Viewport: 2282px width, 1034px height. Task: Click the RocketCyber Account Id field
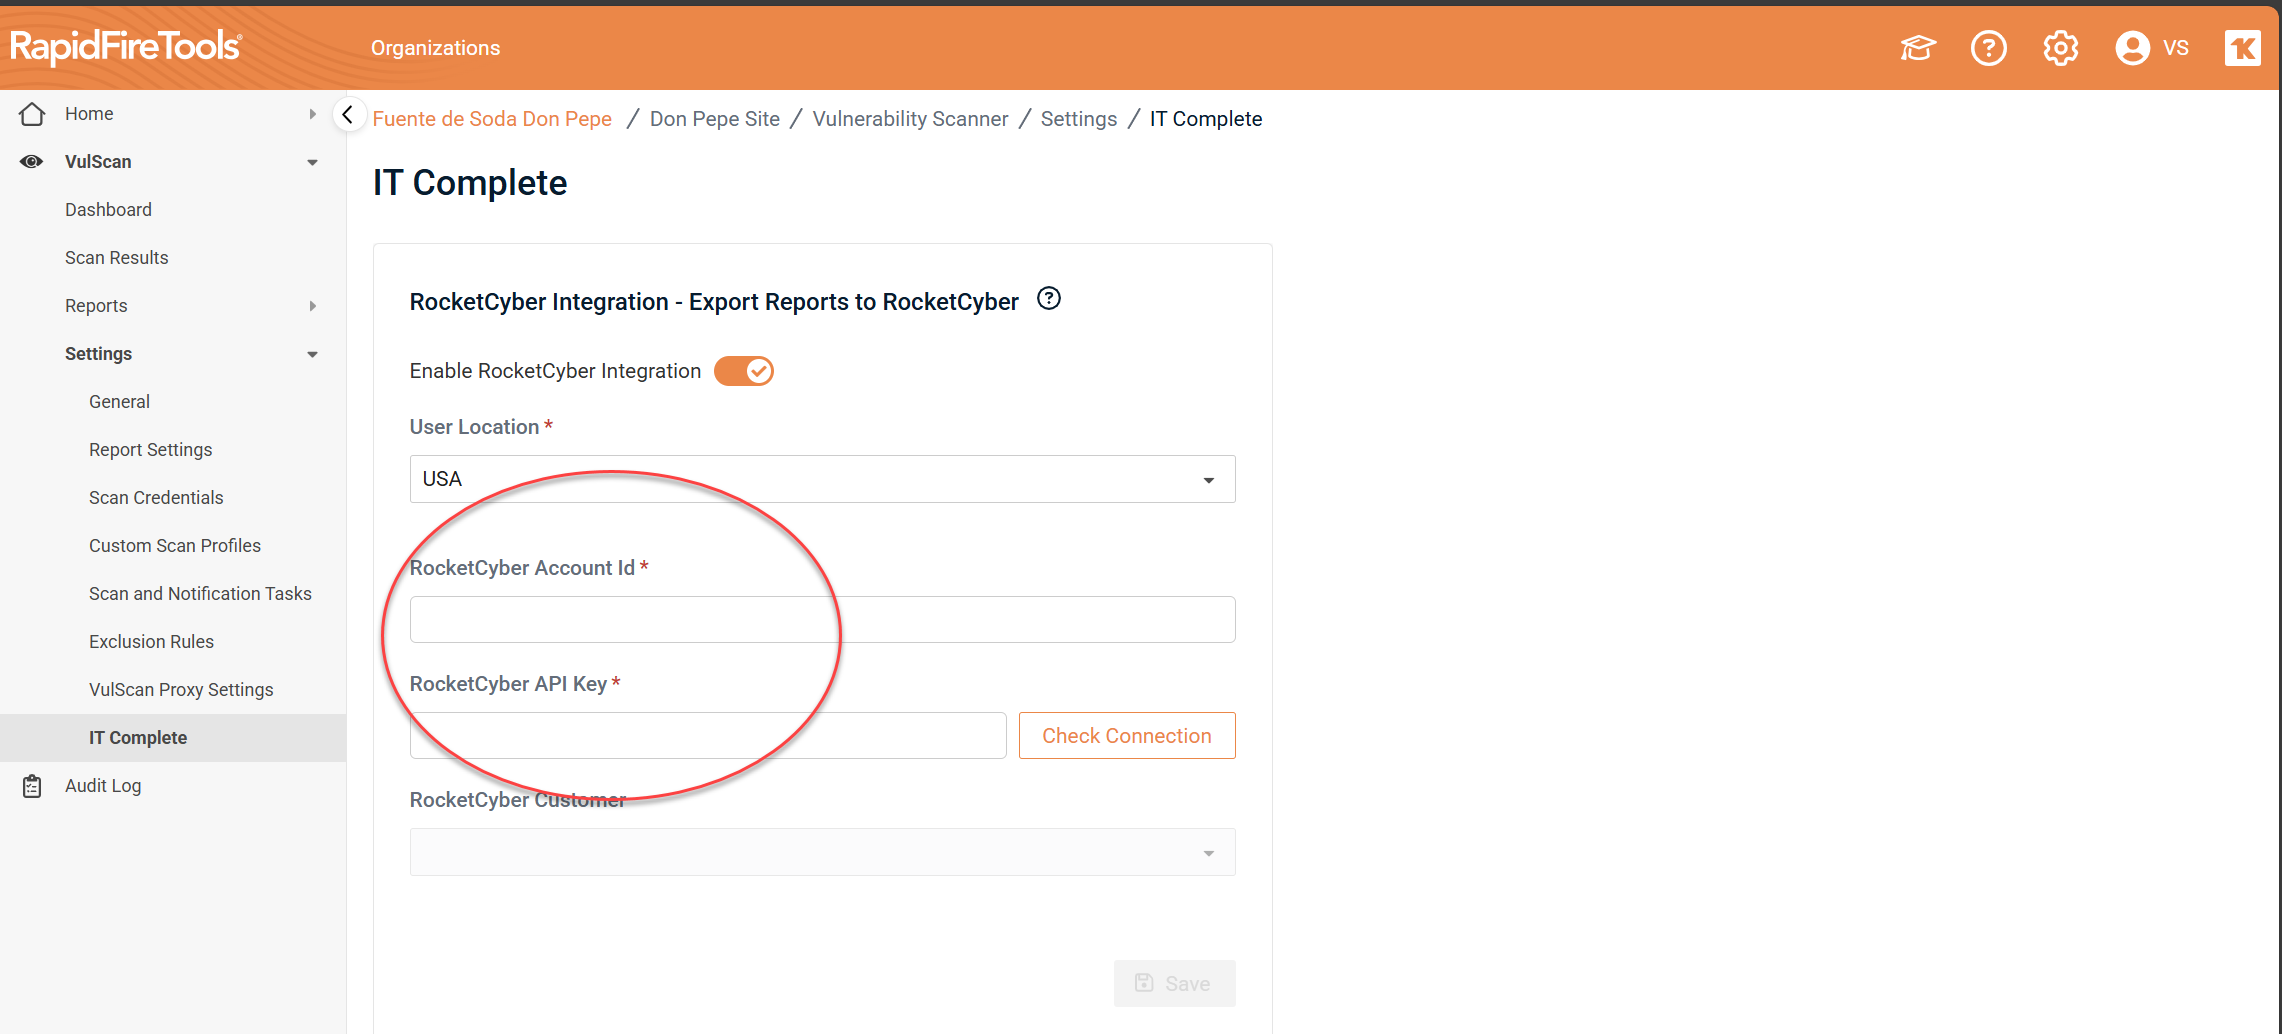point(822,620)
